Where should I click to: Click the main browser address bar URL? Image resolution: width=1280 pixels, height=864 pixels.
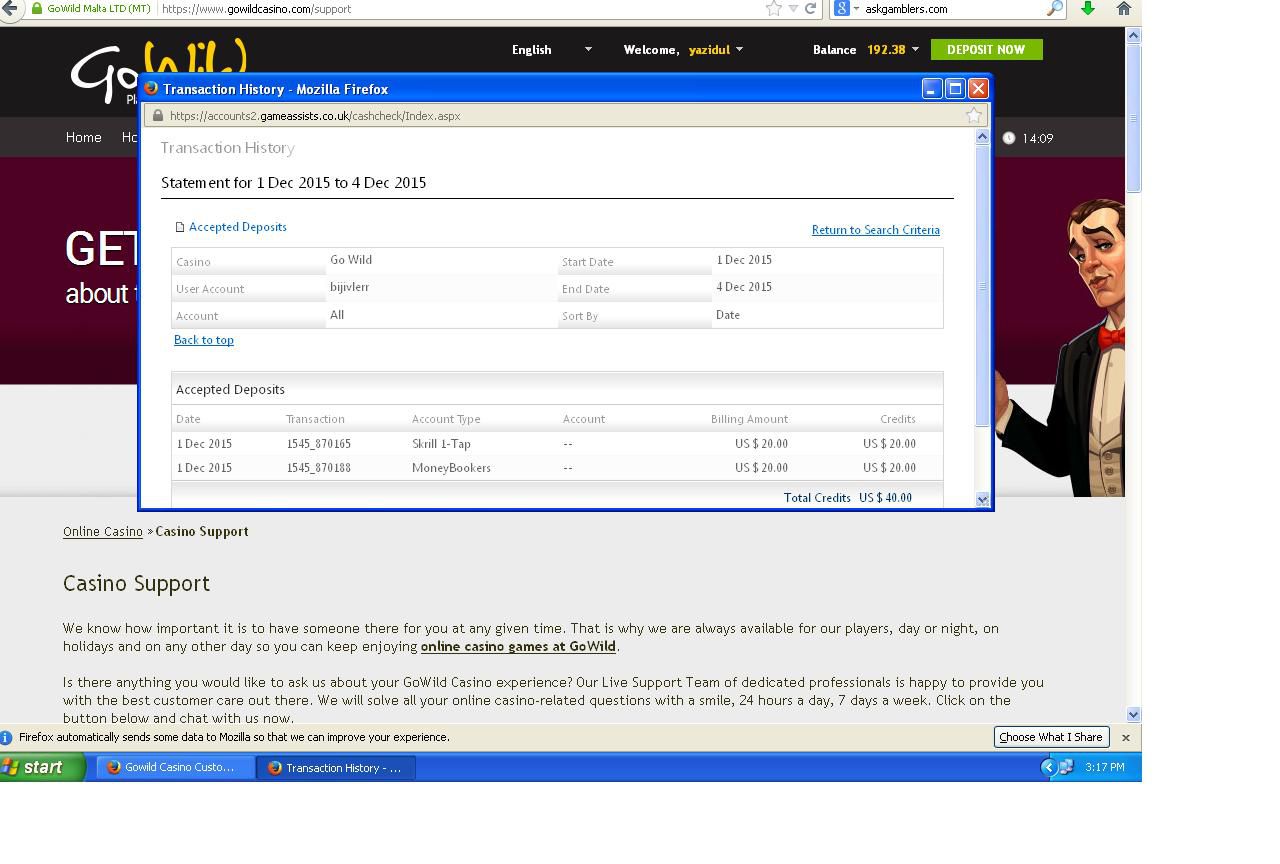coord(256,8)
